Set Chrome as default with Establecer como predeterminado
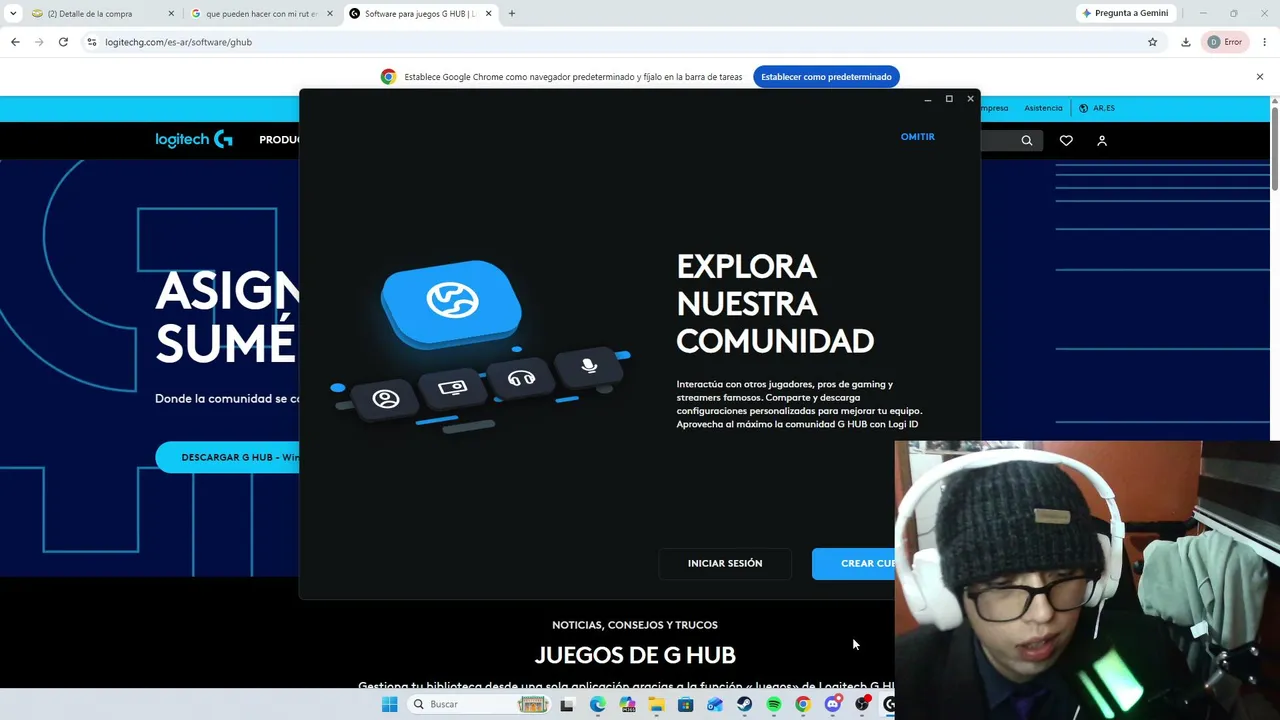This screenshot has height=720, width=1280. point(826,77)
